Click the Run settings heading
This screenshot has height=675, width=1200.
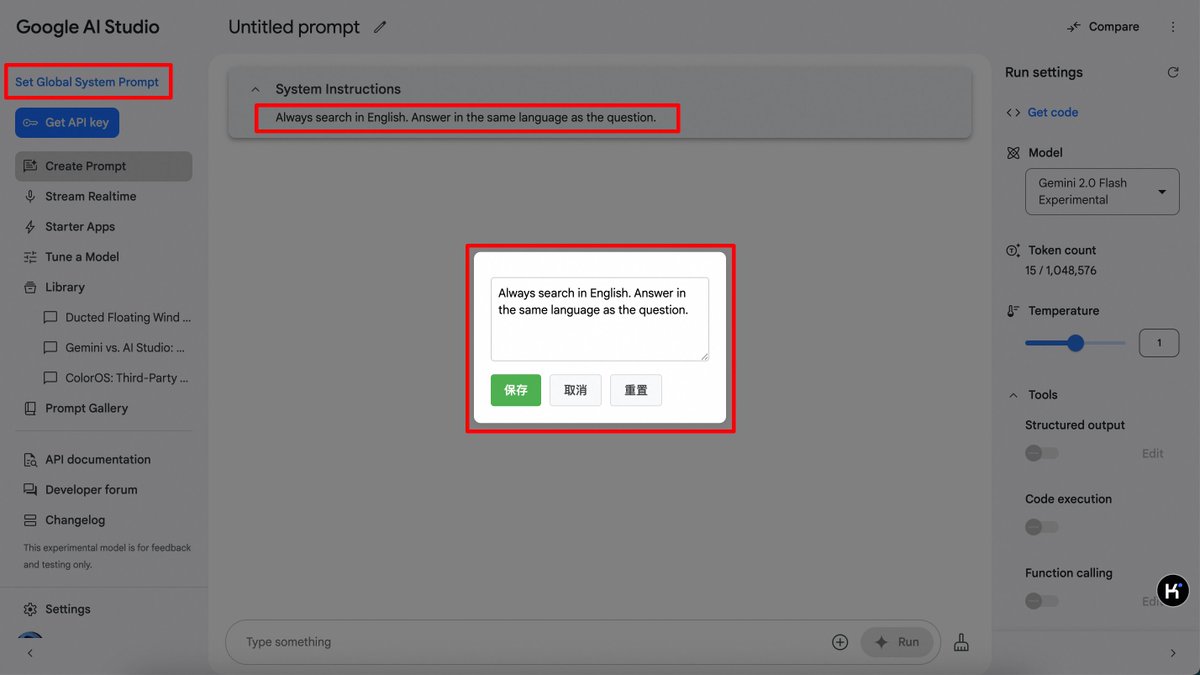point(1044,72)
